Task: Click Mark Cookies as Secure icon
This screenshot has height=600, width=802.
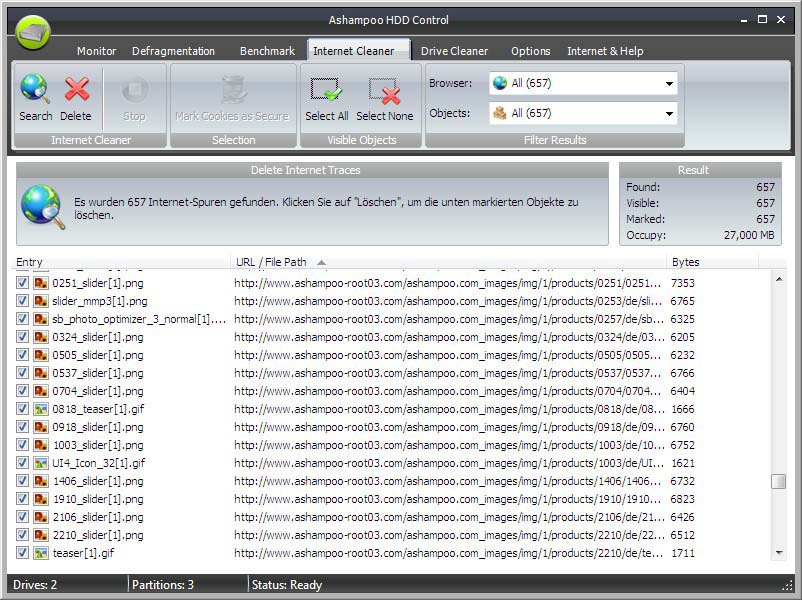Action: pyautogui.click(x=234, y=89)
